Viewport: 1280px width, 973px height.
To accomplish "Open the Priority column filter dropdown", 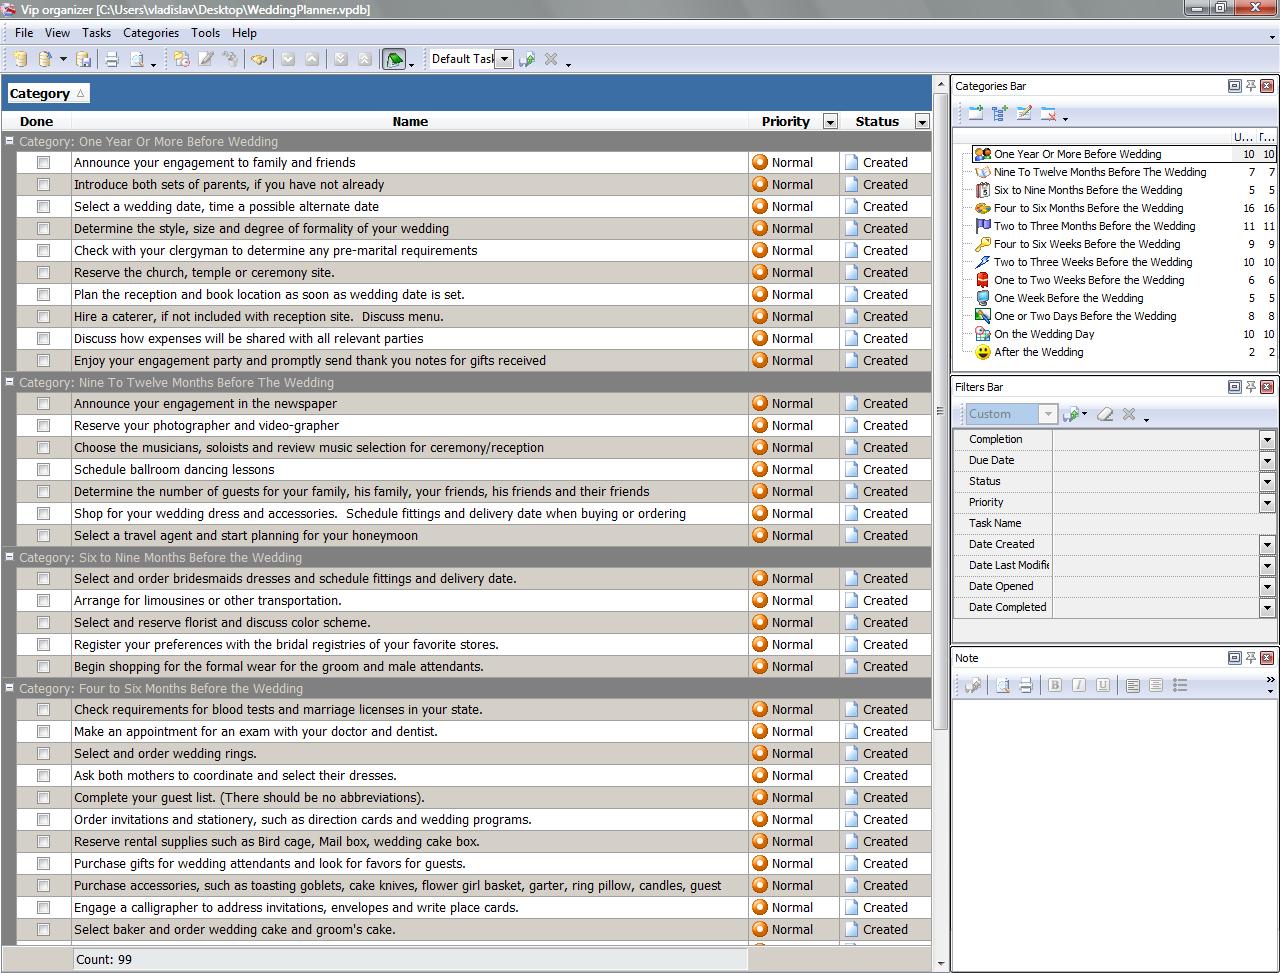I will tap(829, 122).
